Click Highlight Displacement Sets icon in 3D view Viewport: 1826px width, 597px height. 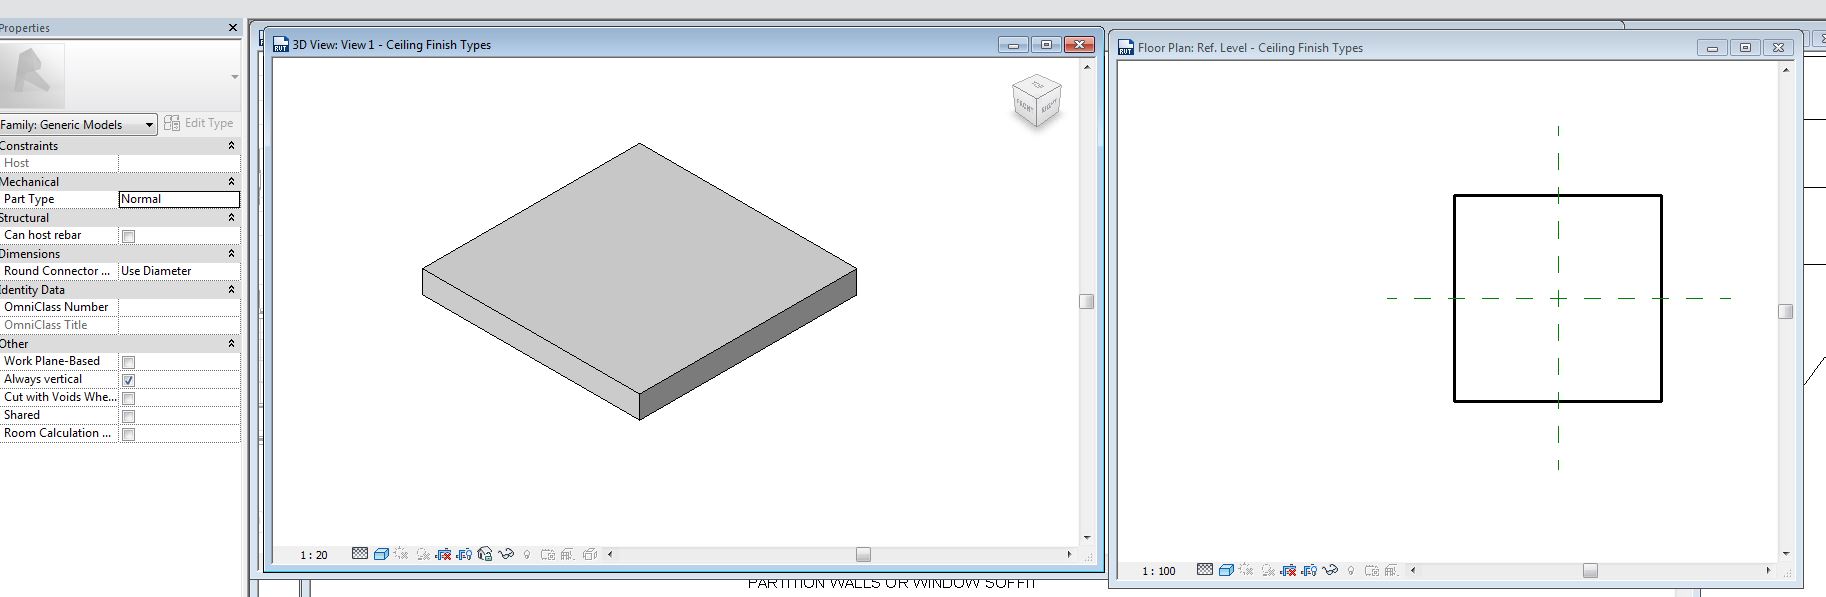pos(589,554)
